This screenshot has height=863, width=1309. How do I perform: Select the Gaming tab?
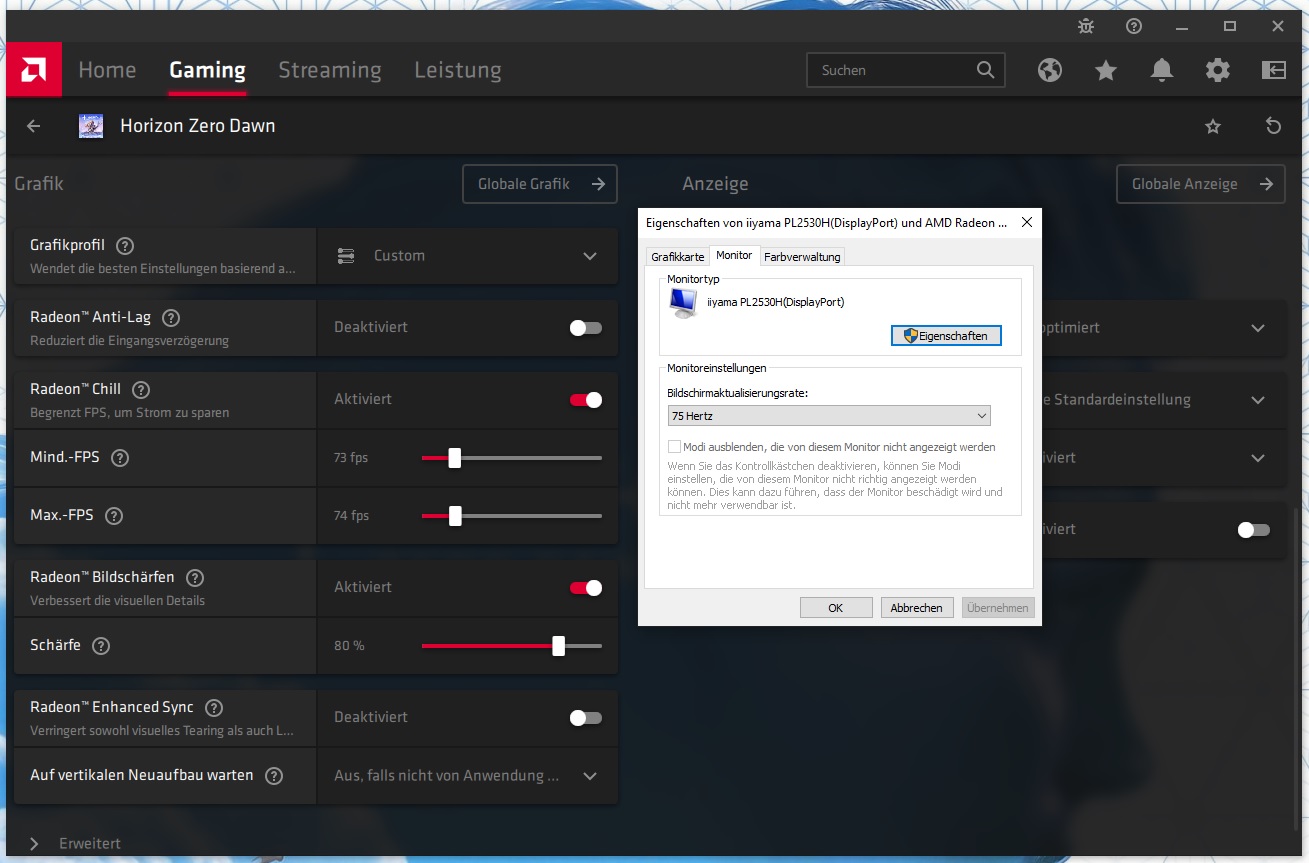[x=207, y=70]
